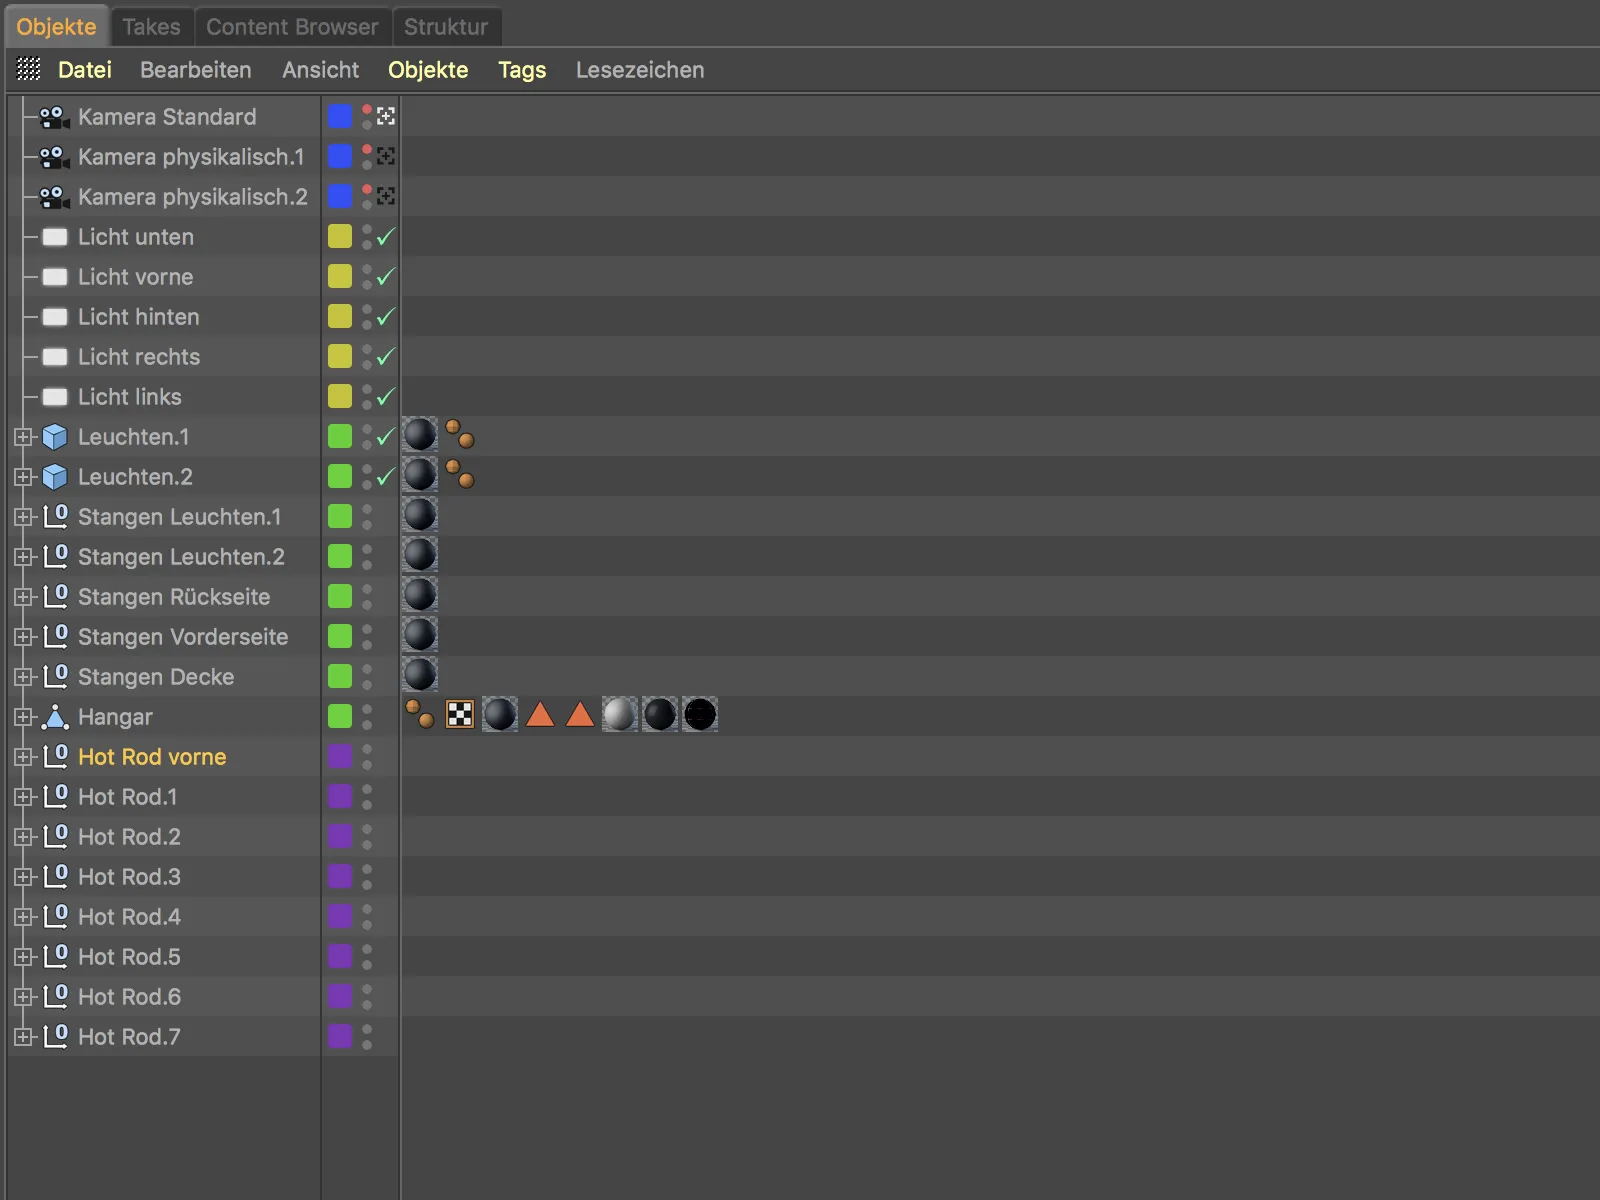This screenshot has width=1600, height=1200.
Task: Expand the Hot Rod.1 group
Action: pos(23,797)
